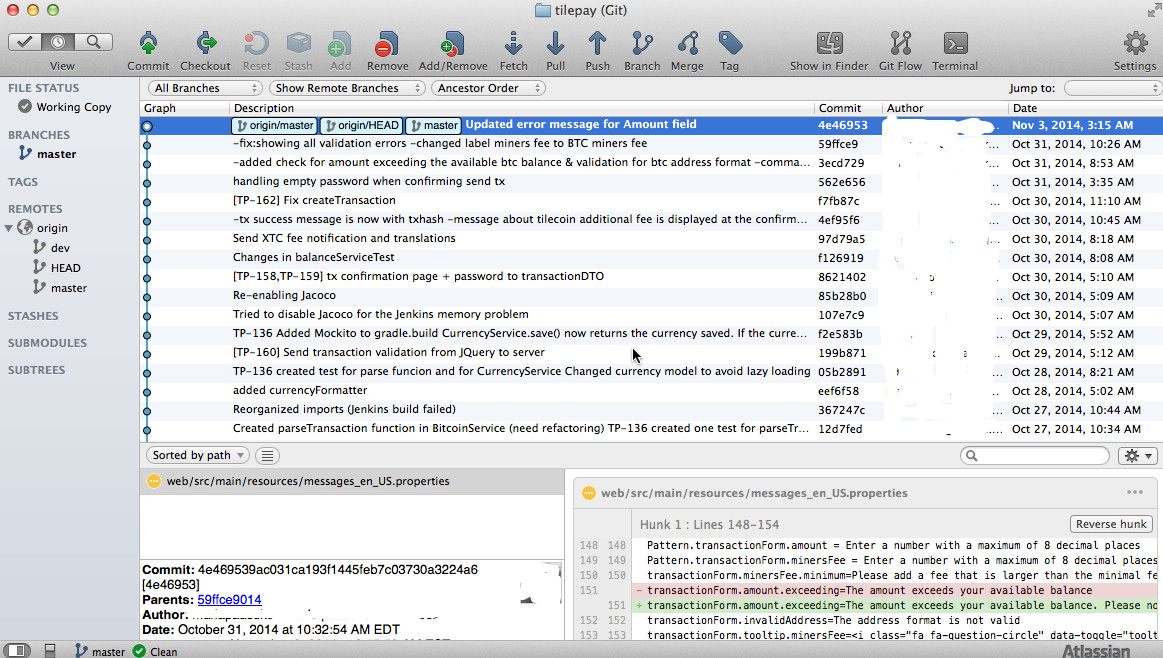Click master branch indicator in status bar

[x=100, y=651]
